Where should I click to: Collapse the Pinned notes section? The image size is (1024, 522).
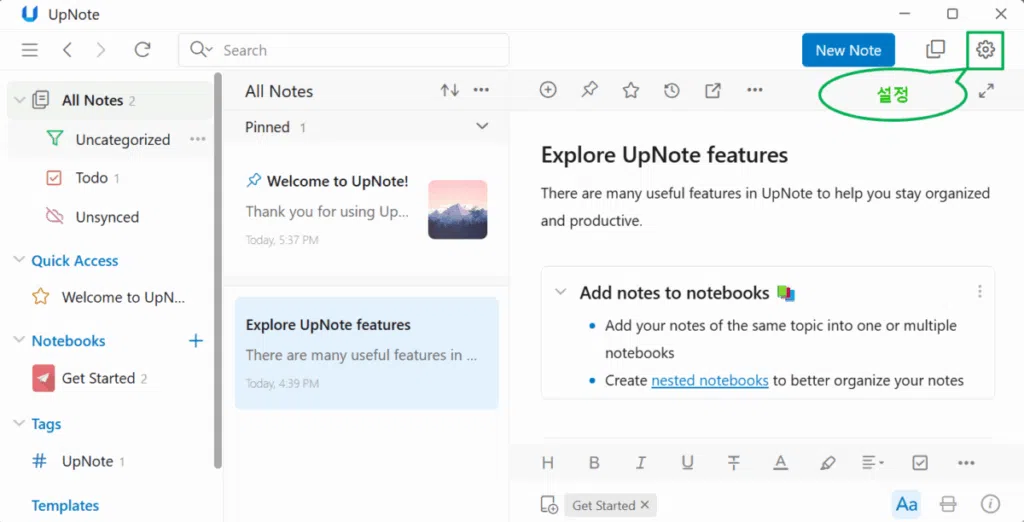tap(482, 127)
